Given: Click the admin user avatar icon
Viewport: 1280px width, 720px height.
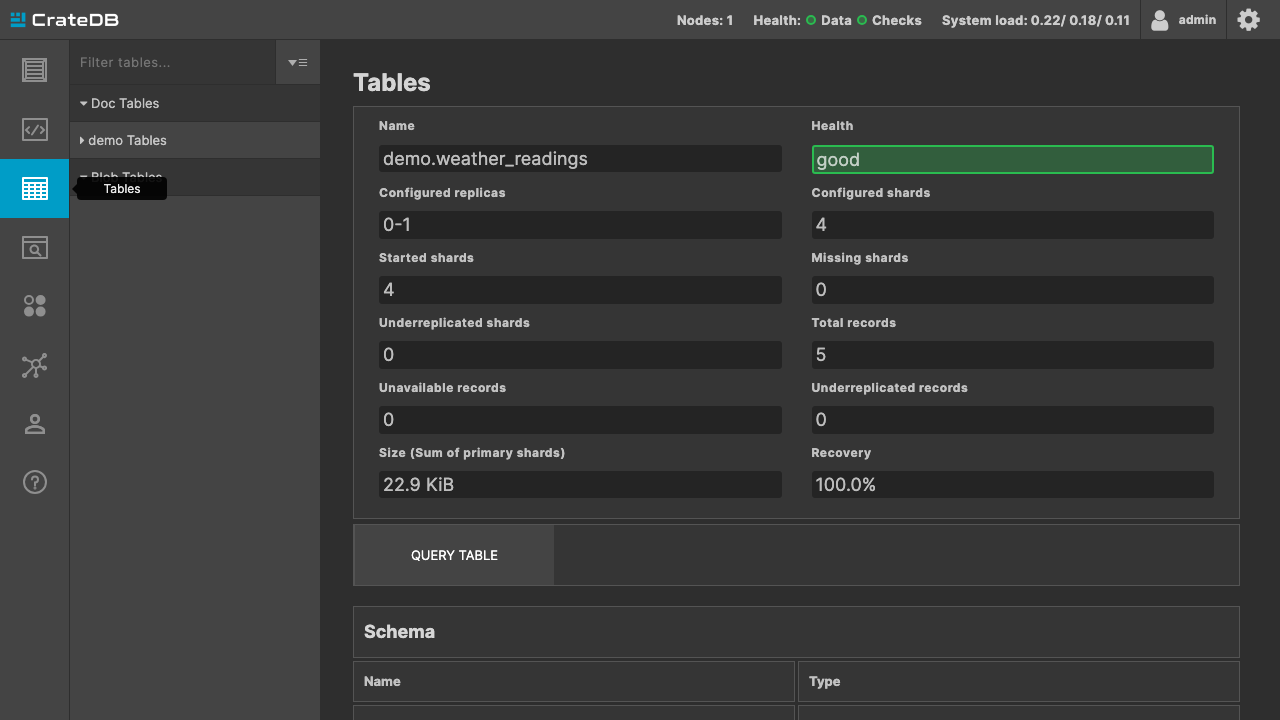Looking at the screenshot, I should (x=1160, y=20).
